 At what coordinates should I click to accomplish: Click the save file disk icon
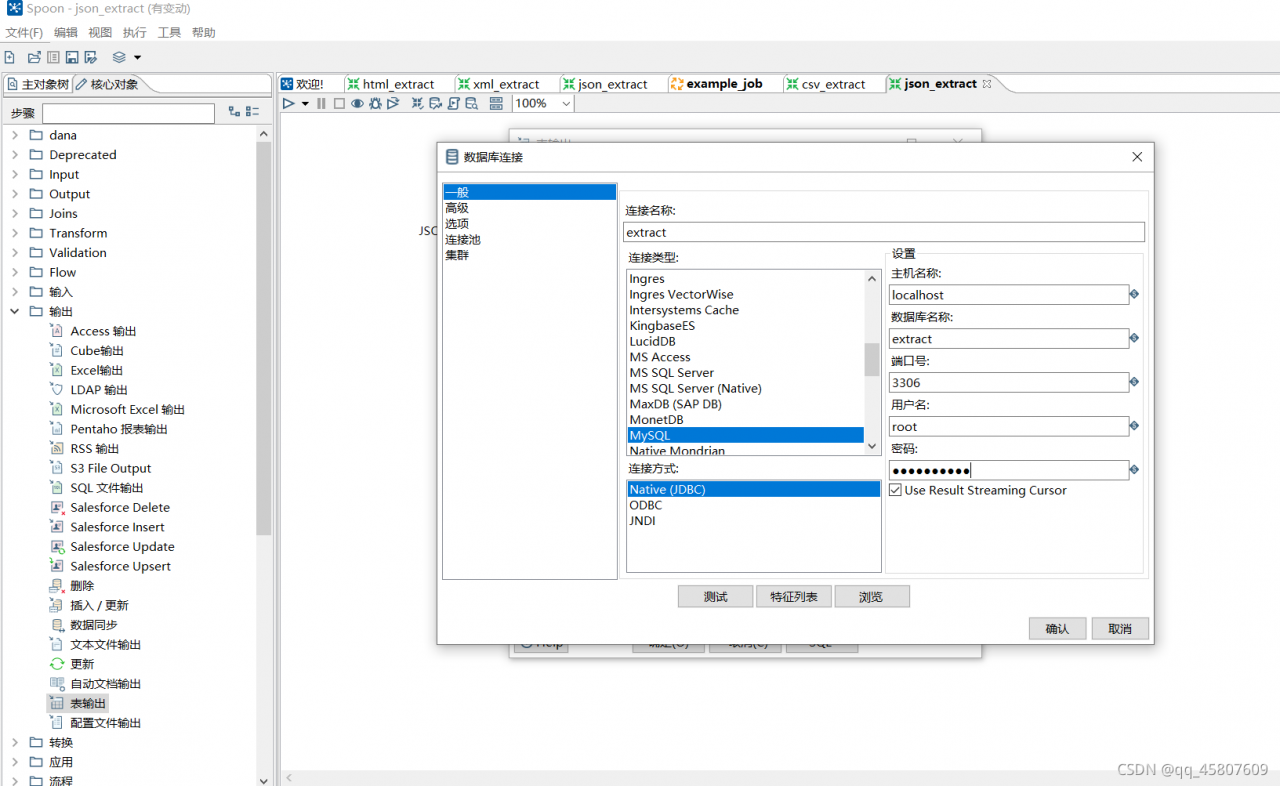pyautogui.click(x=72, y=58)
